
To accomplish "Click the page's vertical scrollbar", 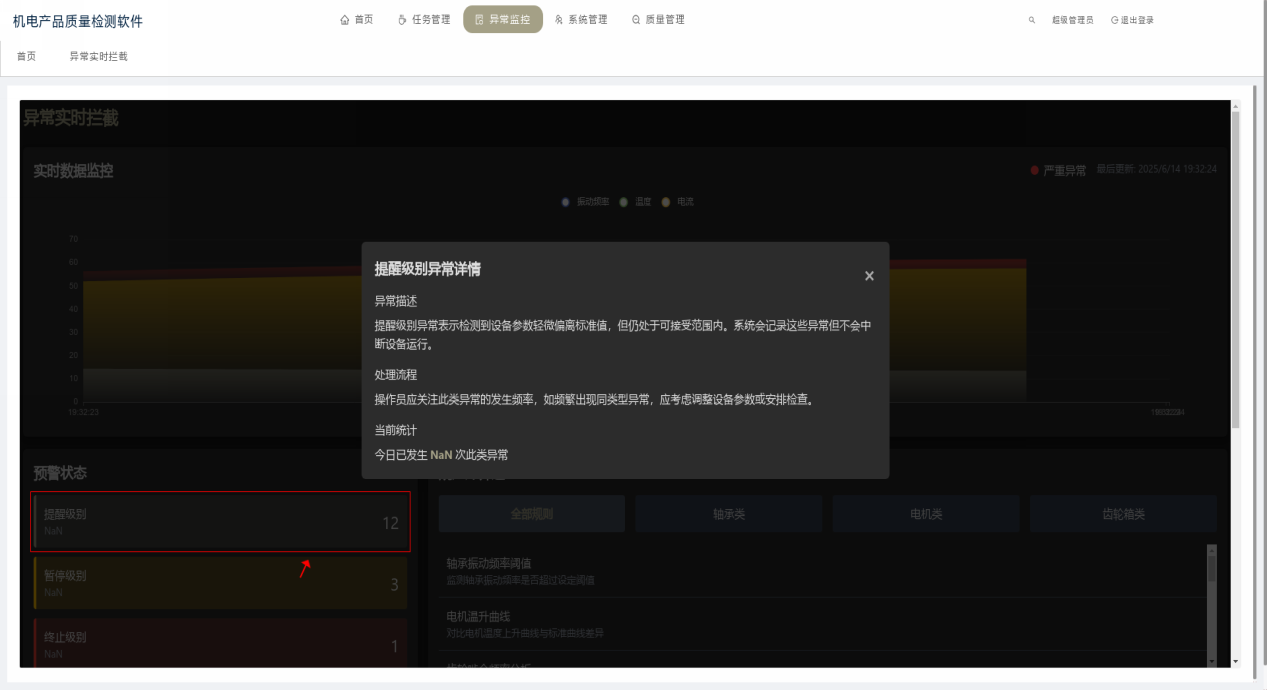I will pos(1235,270).
